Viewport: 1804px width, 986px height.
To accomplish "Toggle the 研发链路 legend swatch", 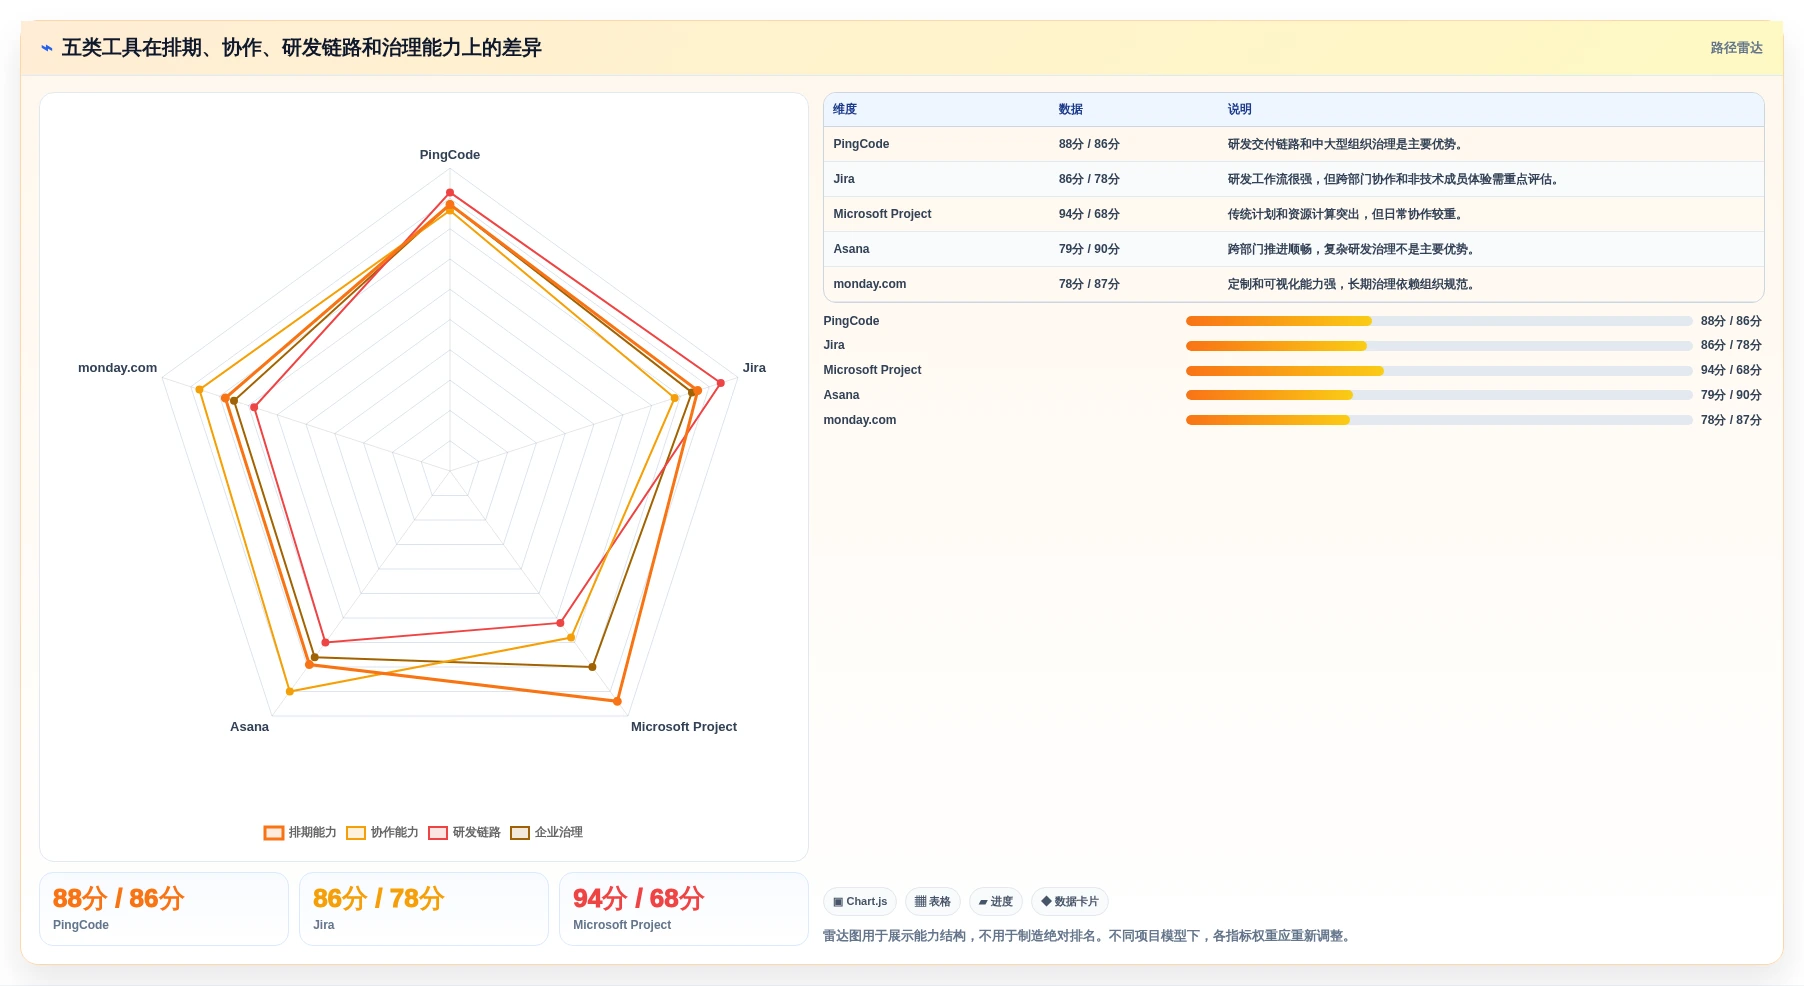I will (438, 833).
